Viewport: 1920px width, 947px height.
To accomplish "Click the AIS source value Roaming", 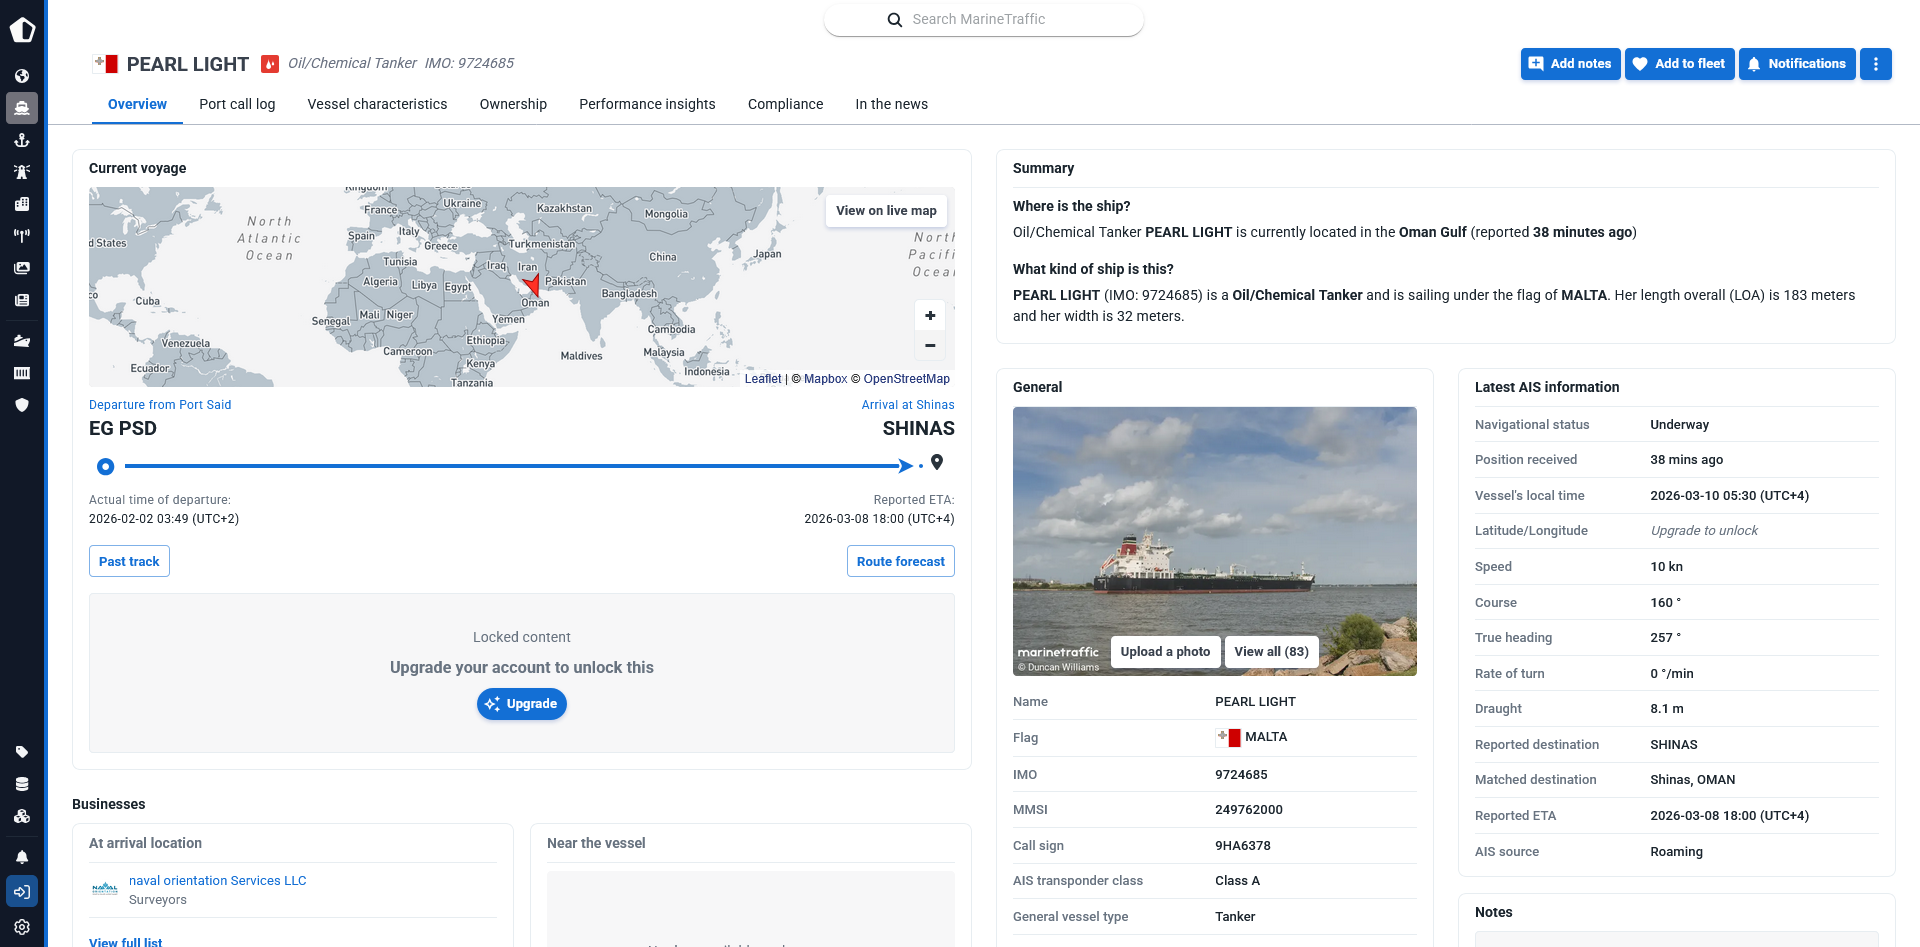I will point(1676,852).
